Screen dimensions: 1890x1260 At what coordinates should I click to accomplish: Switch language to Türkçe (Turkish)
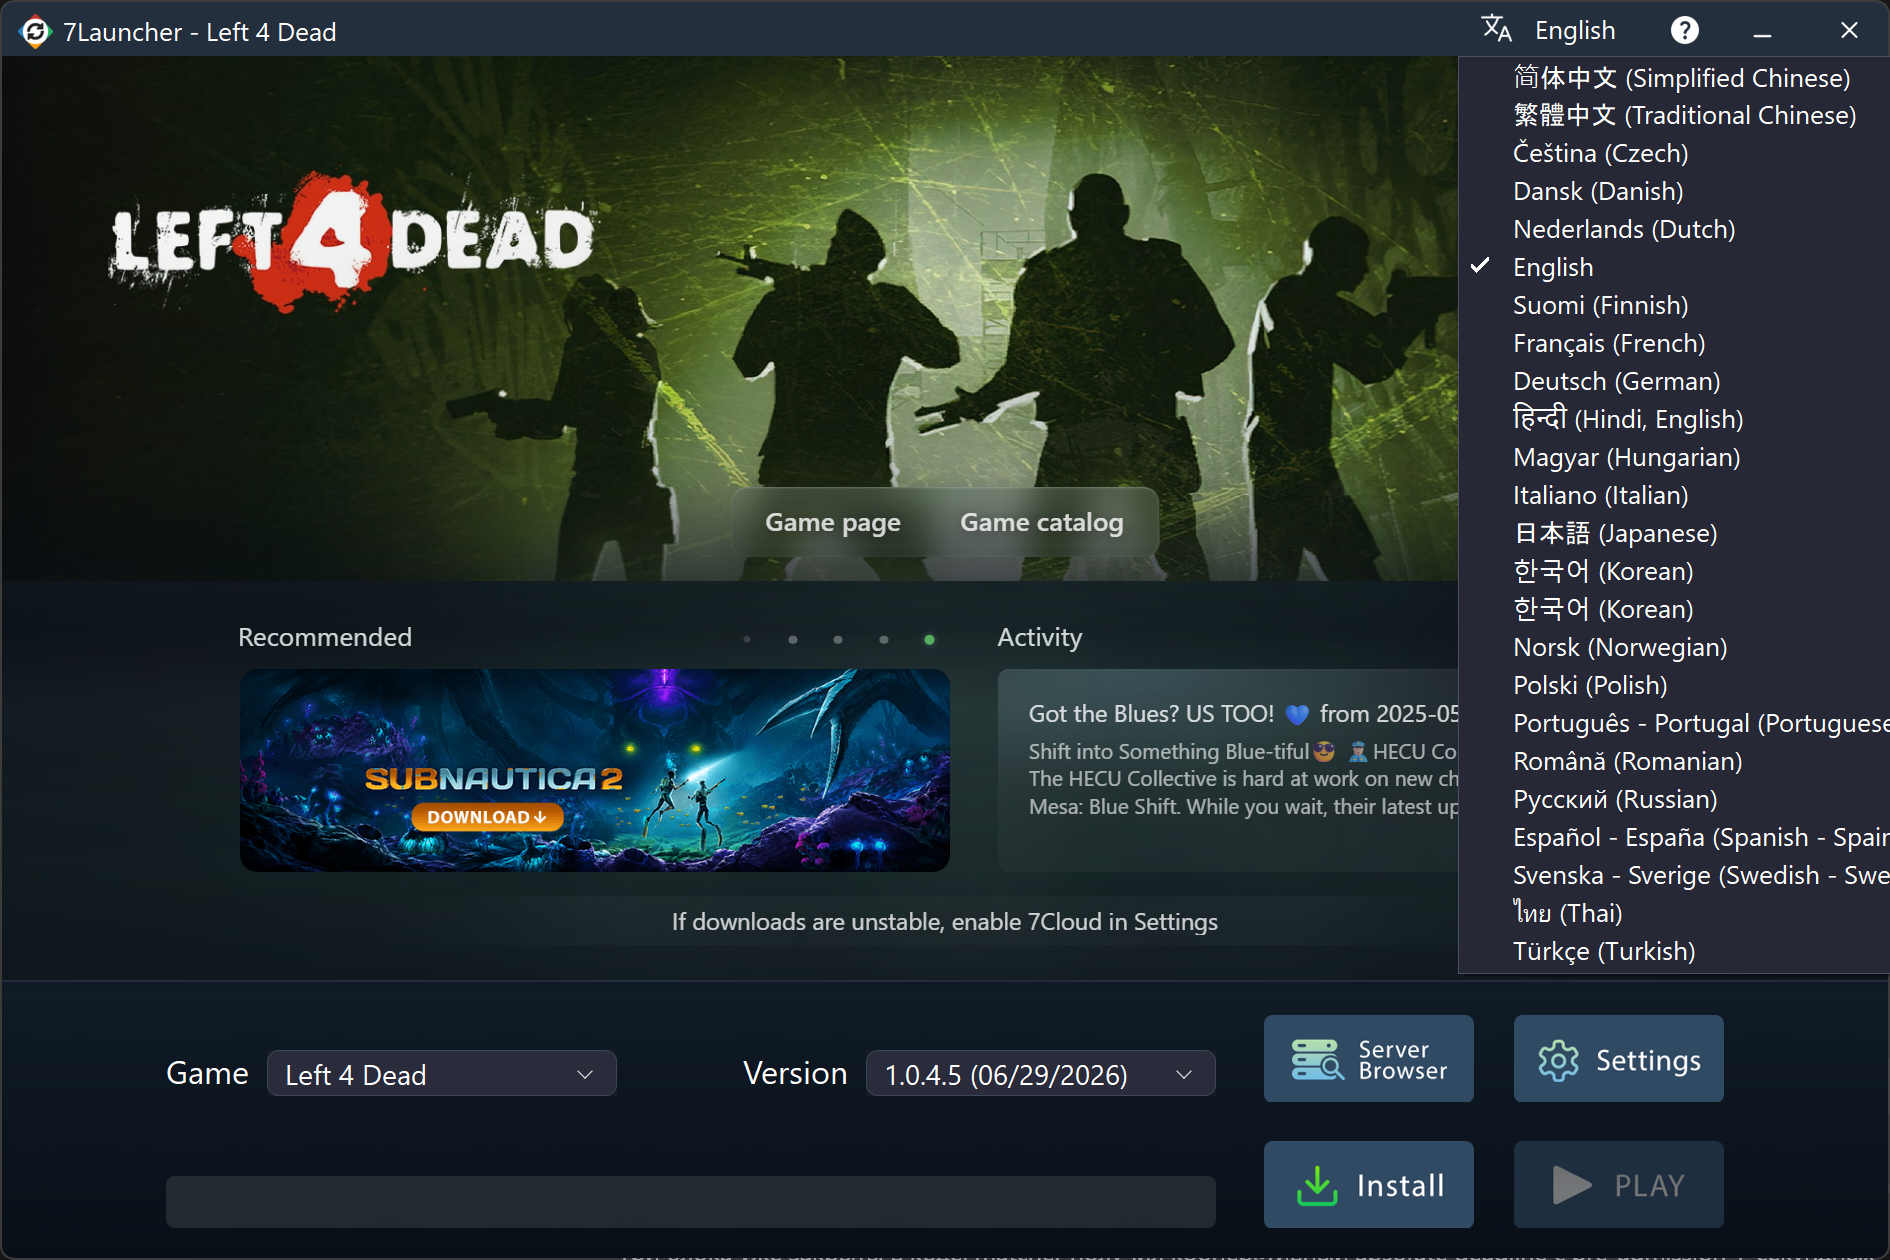click(1675, 952)
